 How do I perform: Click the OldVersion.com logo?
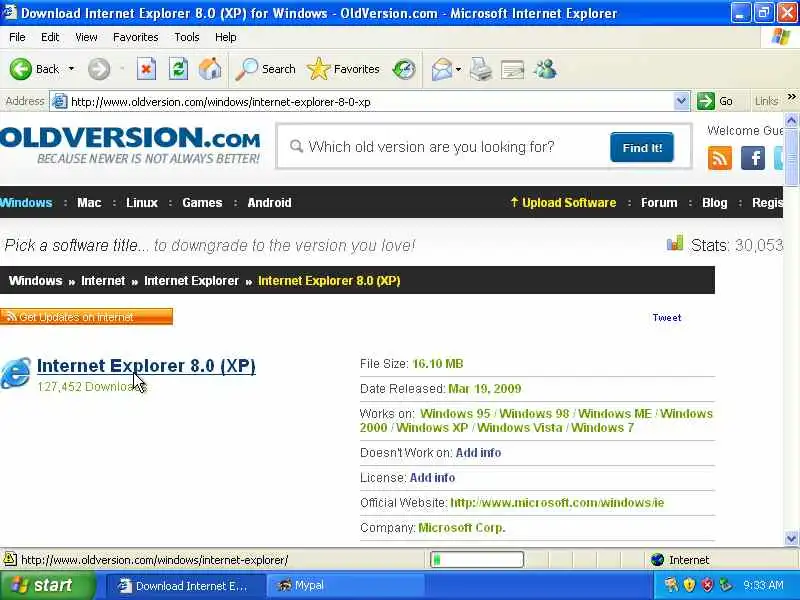click(130, 145)
